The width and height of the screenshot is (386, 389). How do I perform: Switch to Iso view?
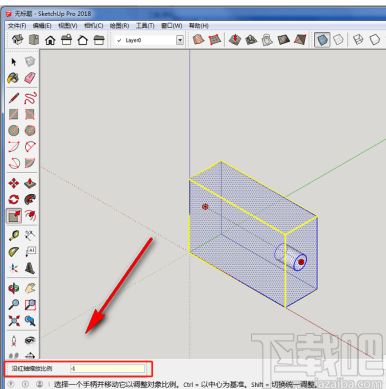click(x=18, y=40)
